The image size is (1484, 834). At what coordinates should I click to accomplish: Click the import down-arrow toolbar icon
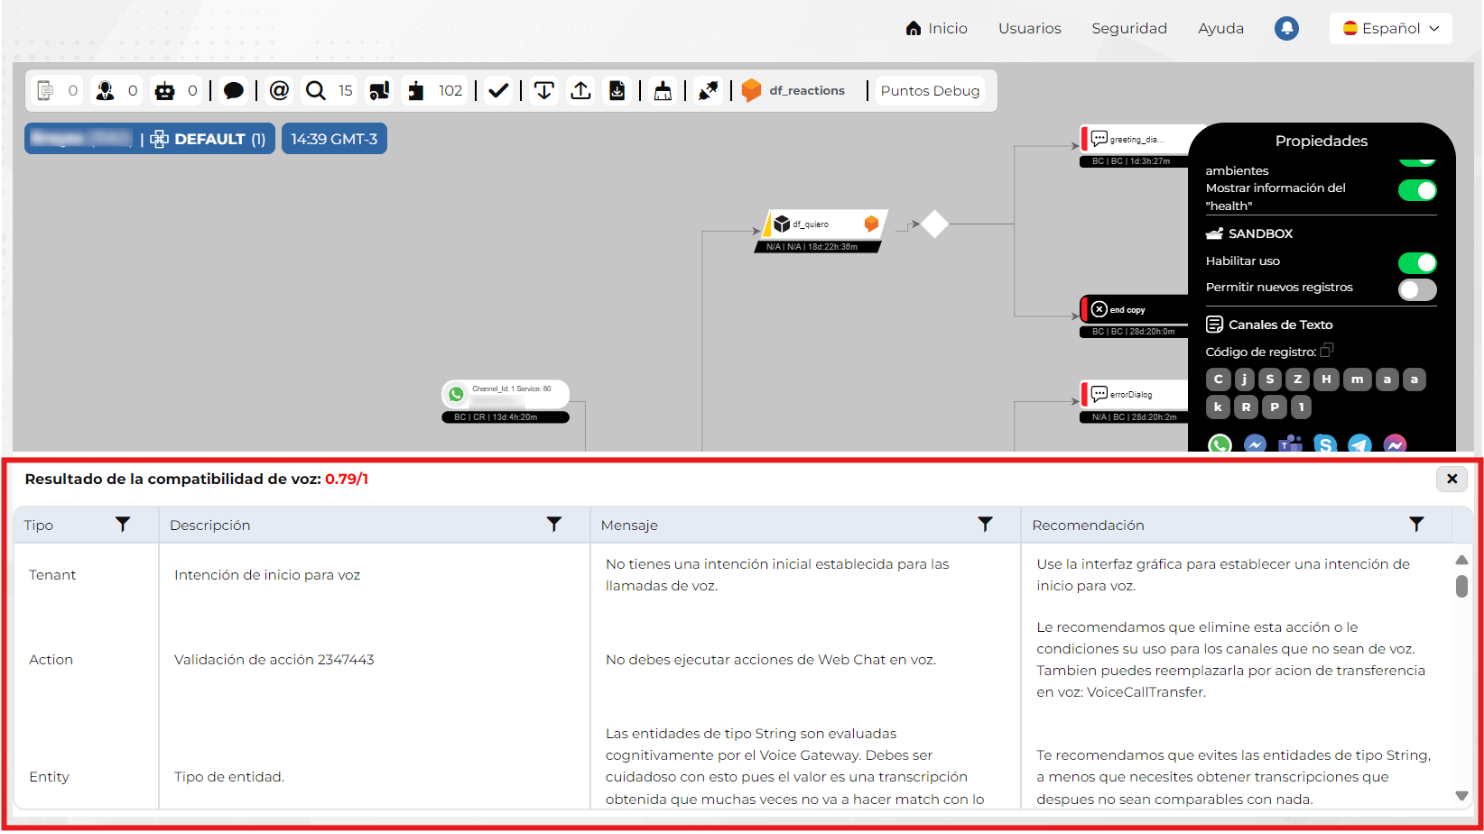click(x=544, y=91)
